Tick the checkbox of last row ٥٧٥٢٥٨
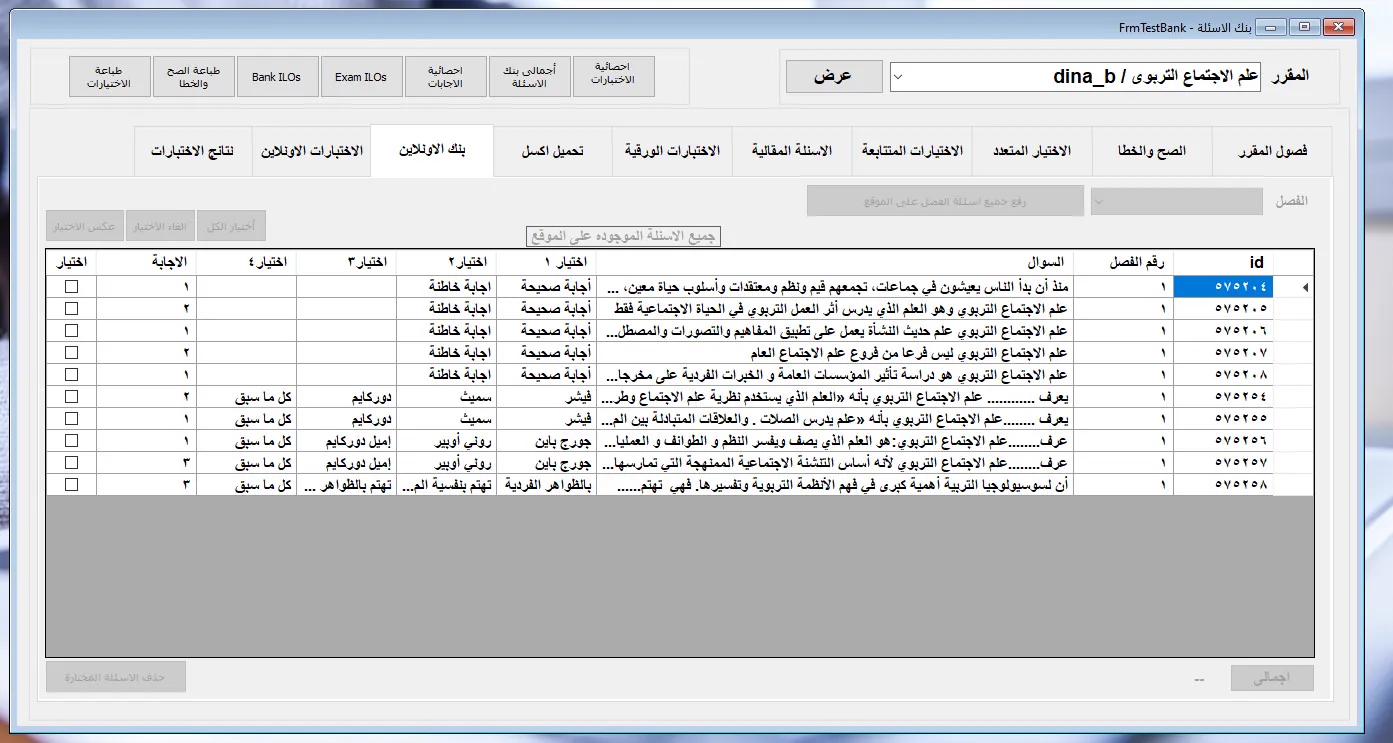1393x743 pixels. pyautogui.click(x=71, y=485)
